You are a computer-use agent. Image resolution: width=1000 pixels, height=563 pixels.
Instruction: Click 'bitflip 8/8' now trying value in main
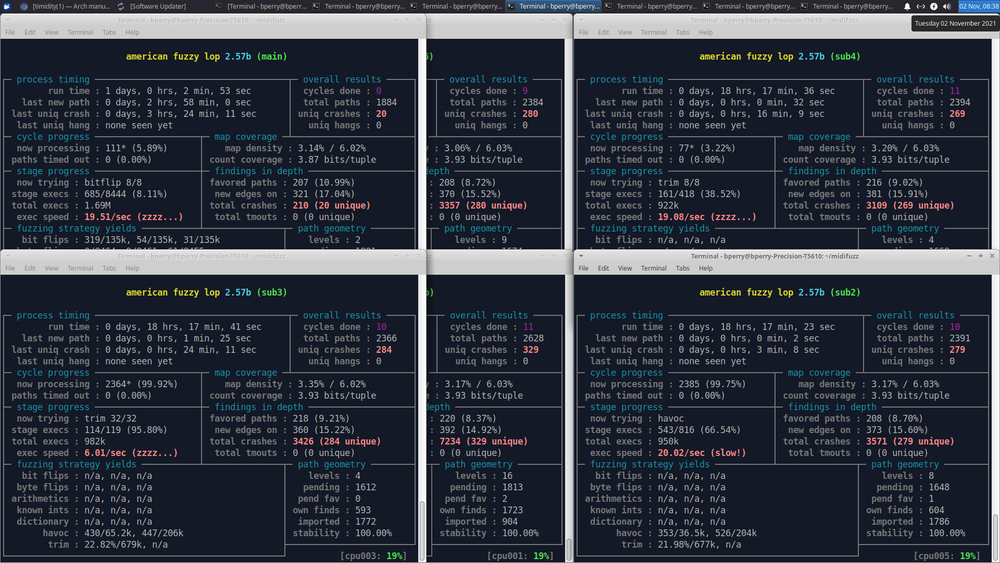coord(113,182)
